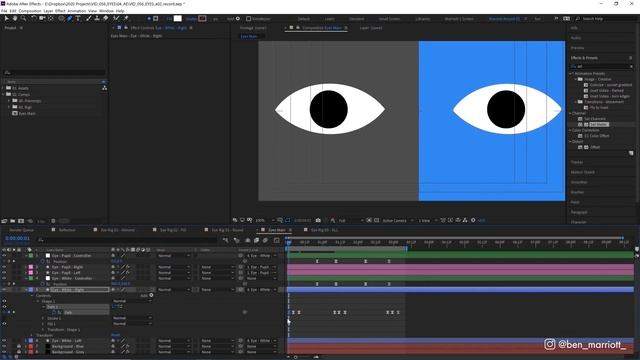The height and width of the screenshot is (360, 640).
Task: Hide the Eye - Pupil - Left layer
Action: [x=4, y=273]
